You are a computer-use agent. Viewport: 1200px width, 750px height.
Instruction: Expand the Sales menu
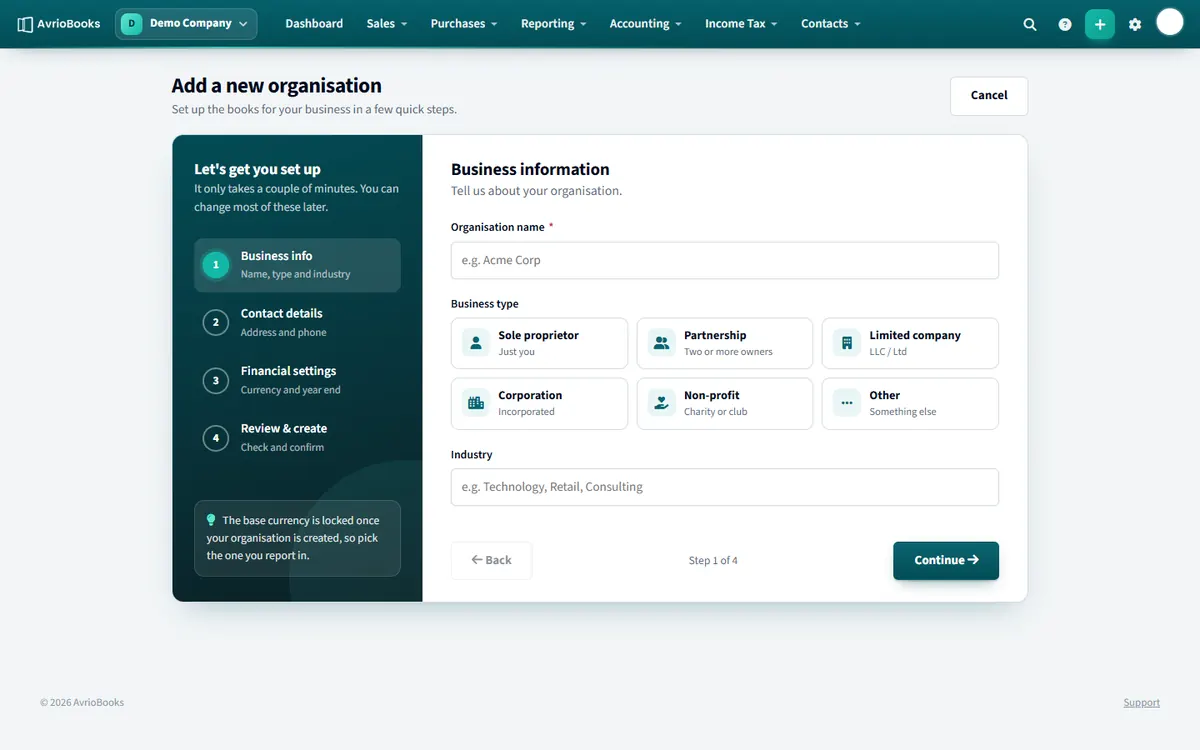(x=386, y=24)
